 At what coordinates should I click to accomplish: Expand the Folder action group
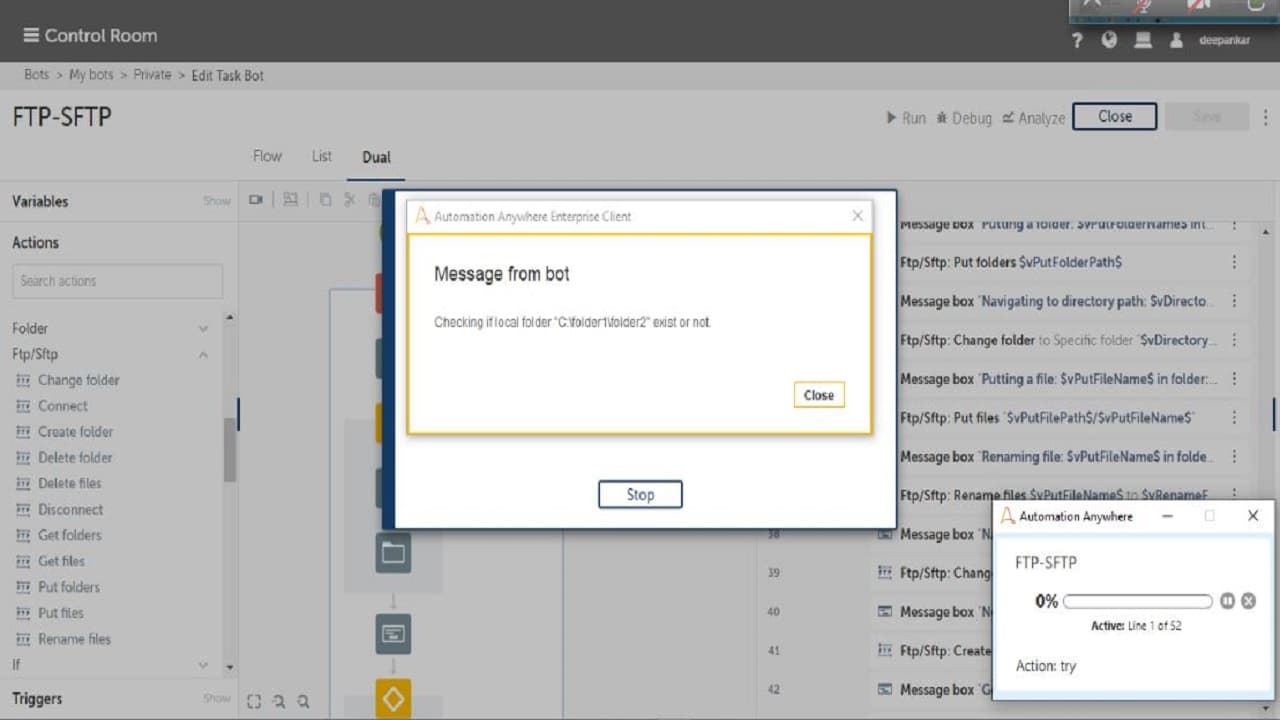click(x=203, y=328)
